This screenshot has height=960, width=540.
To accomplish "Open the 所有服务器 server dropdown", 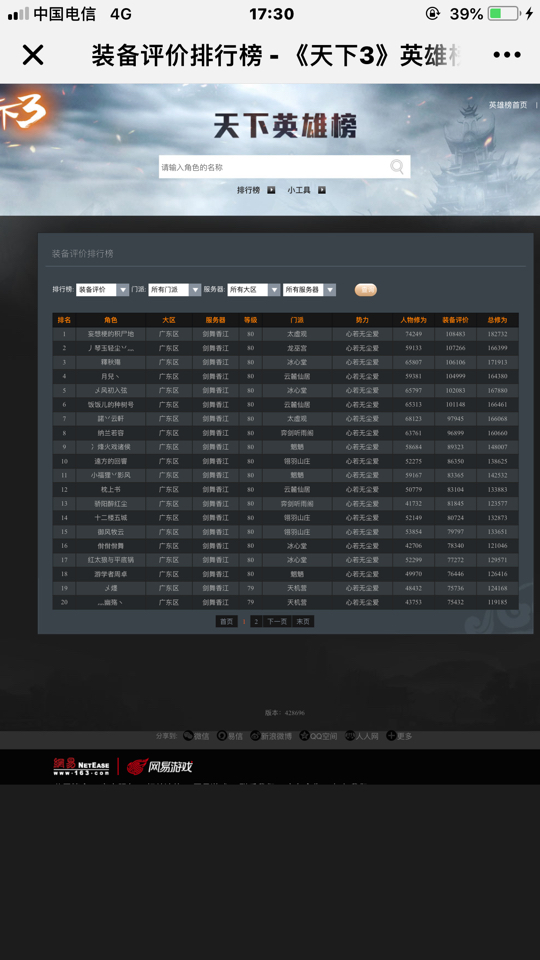I will click(309, 290).
